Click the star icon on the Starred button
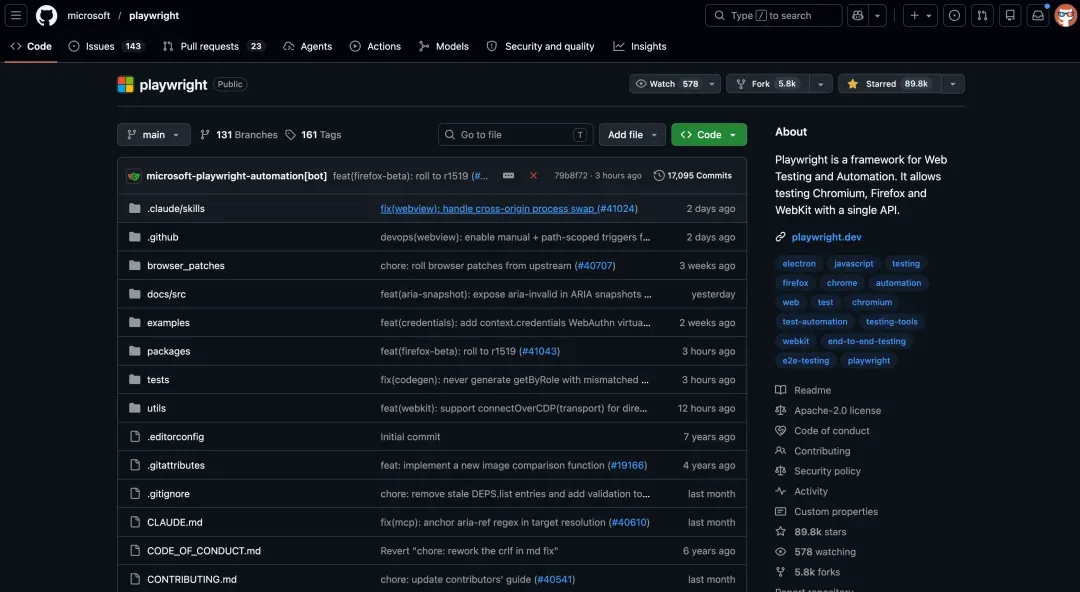This screenshot has width=1080, height=592. point(853,83)
